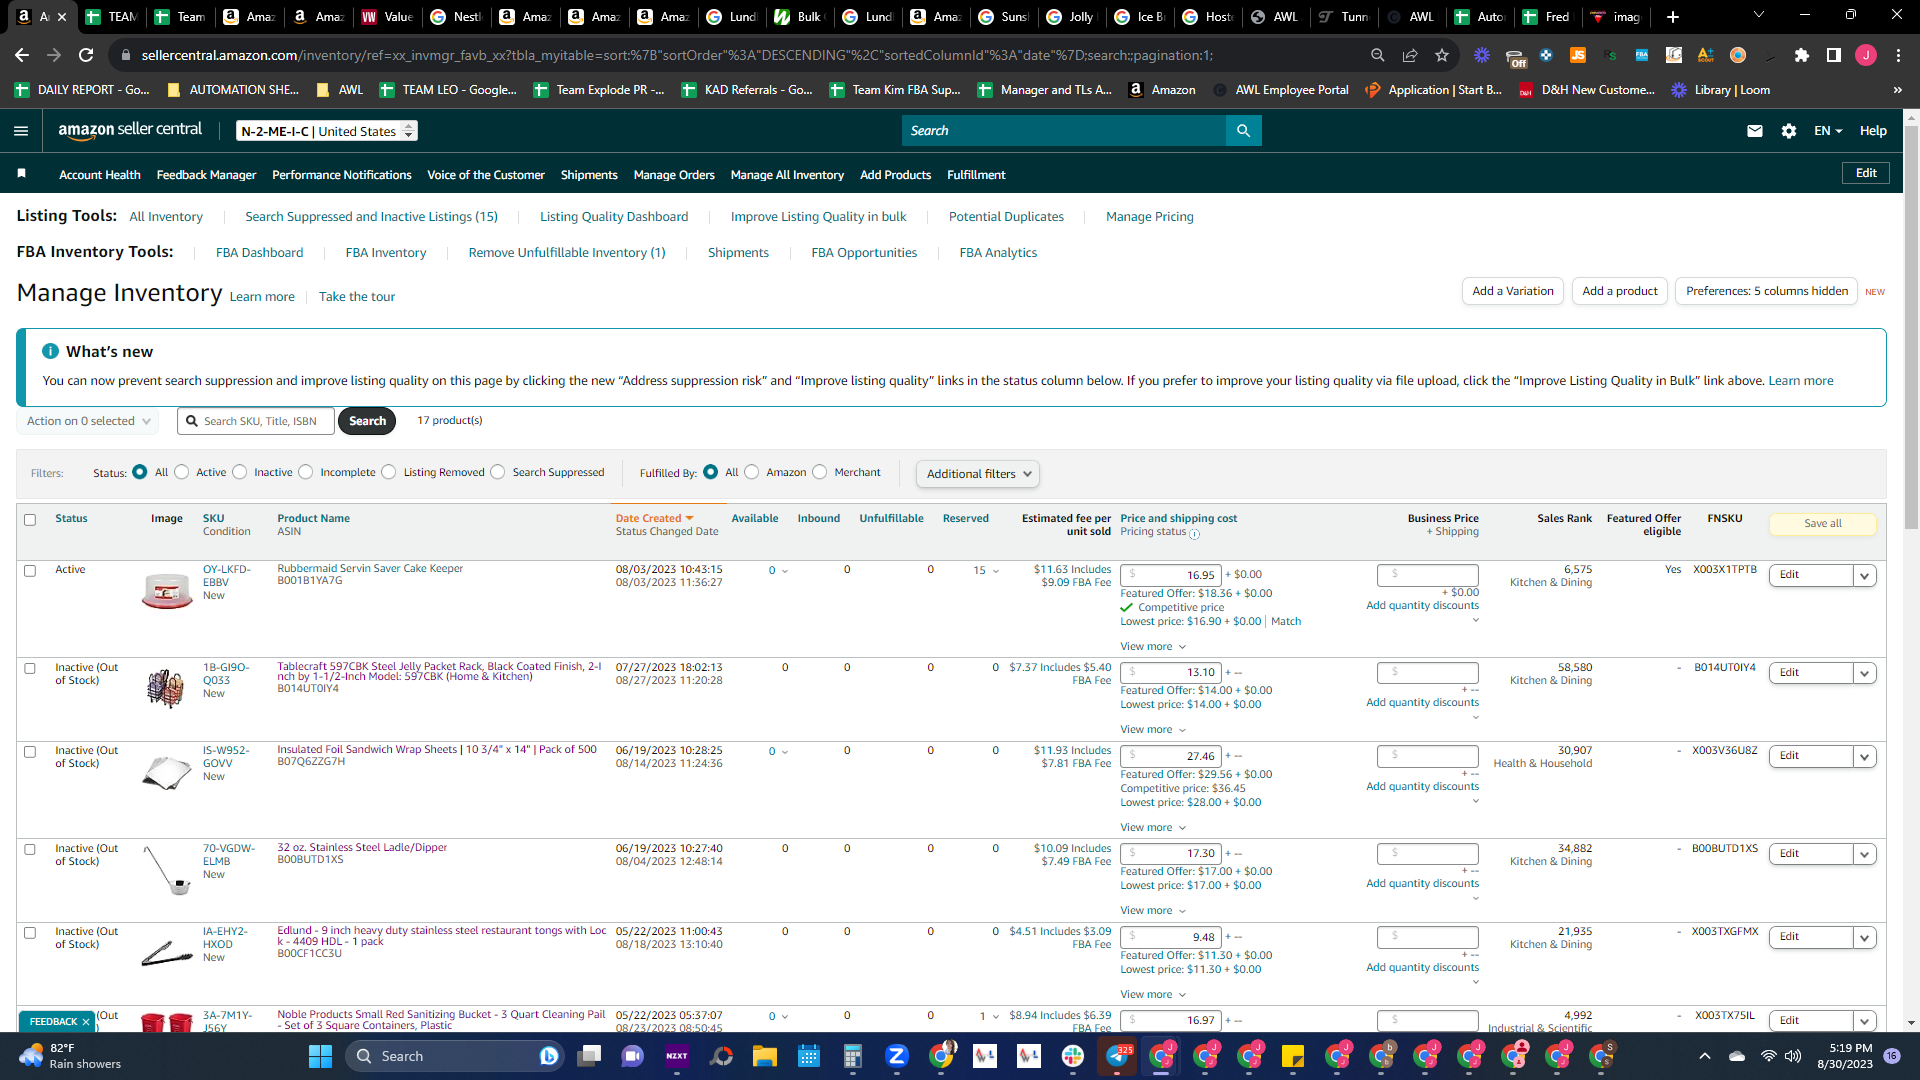The image size is (1920, 1080).
Task: Edit the 16.95 price field for Rubbermaid
Action: pyautogui.click(x=1170, y=575)
